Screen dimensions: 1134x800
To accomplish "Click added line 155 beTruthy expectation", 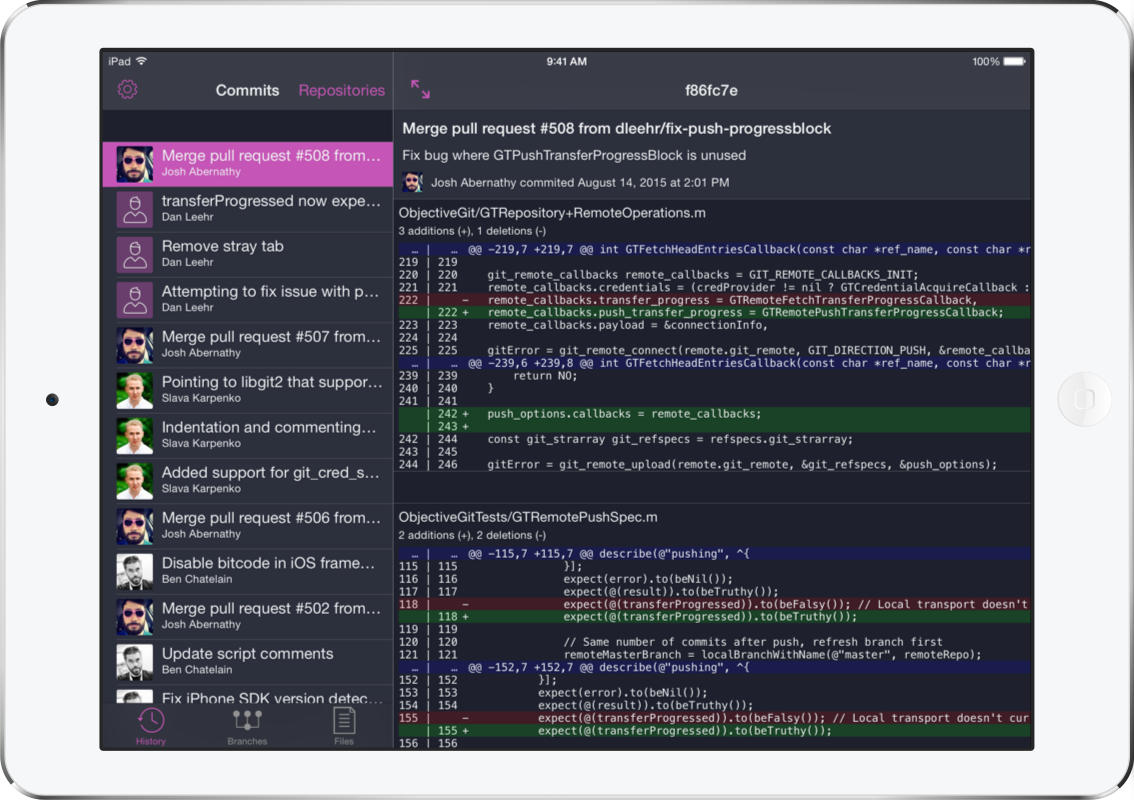I will (x=713, y=731).
